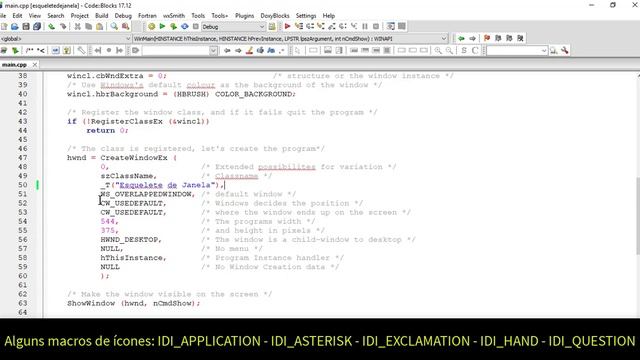Open the Search menu

pyautogui.click(x=56, y=16)
